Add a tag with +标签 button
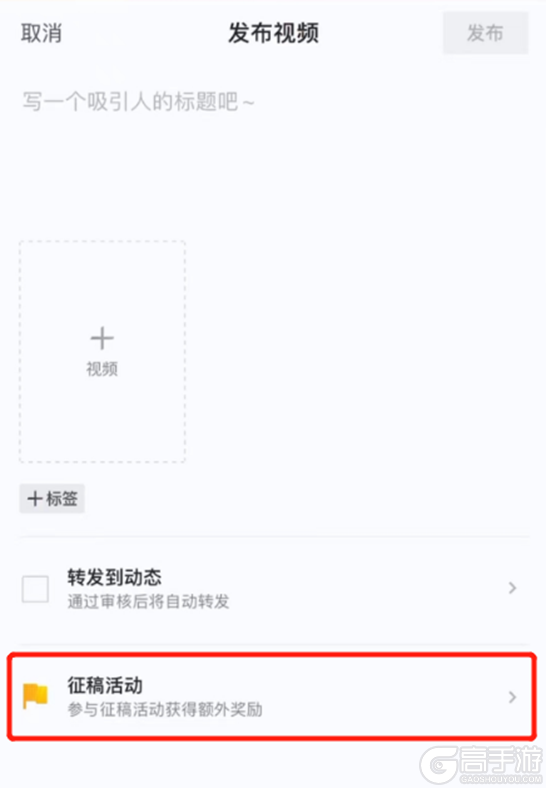Image resolution: width=546 pixels, height=788 pixels. pyautogui.click(x=52, y=499)
